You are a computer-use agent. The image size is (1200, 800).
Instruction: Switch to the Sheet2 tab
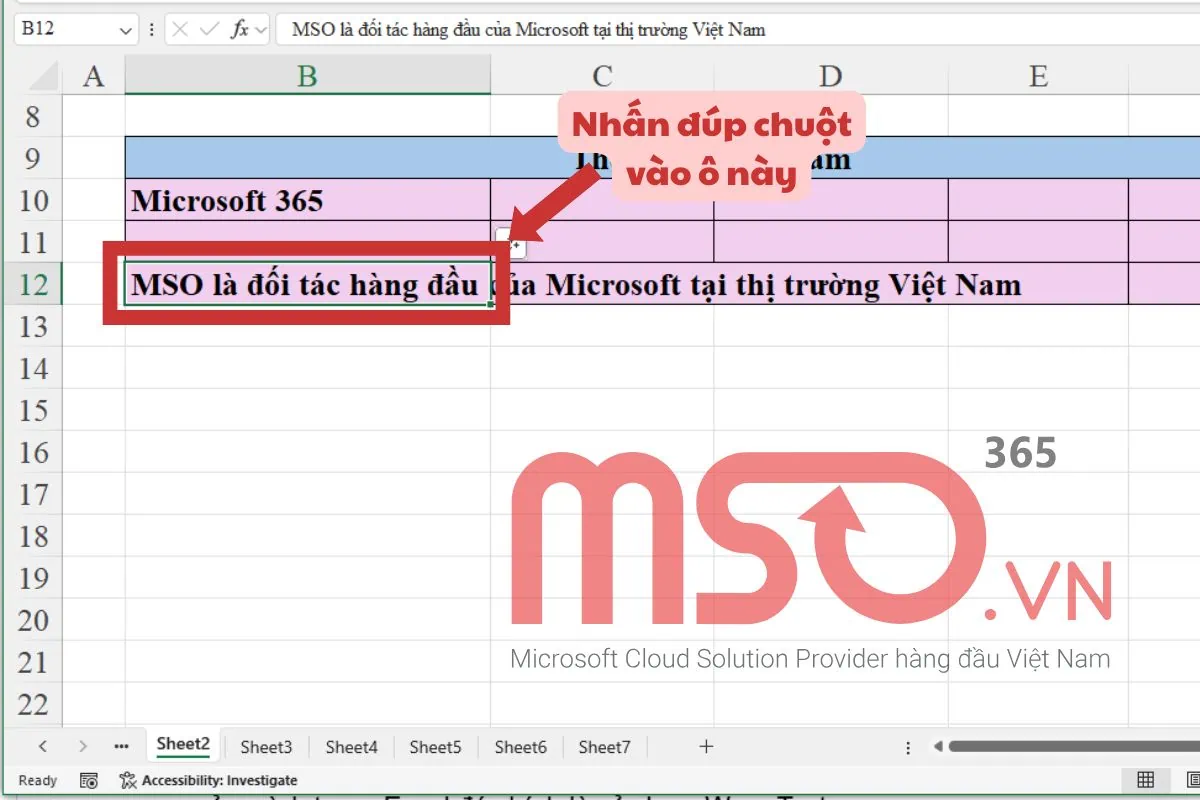point(183,744)
